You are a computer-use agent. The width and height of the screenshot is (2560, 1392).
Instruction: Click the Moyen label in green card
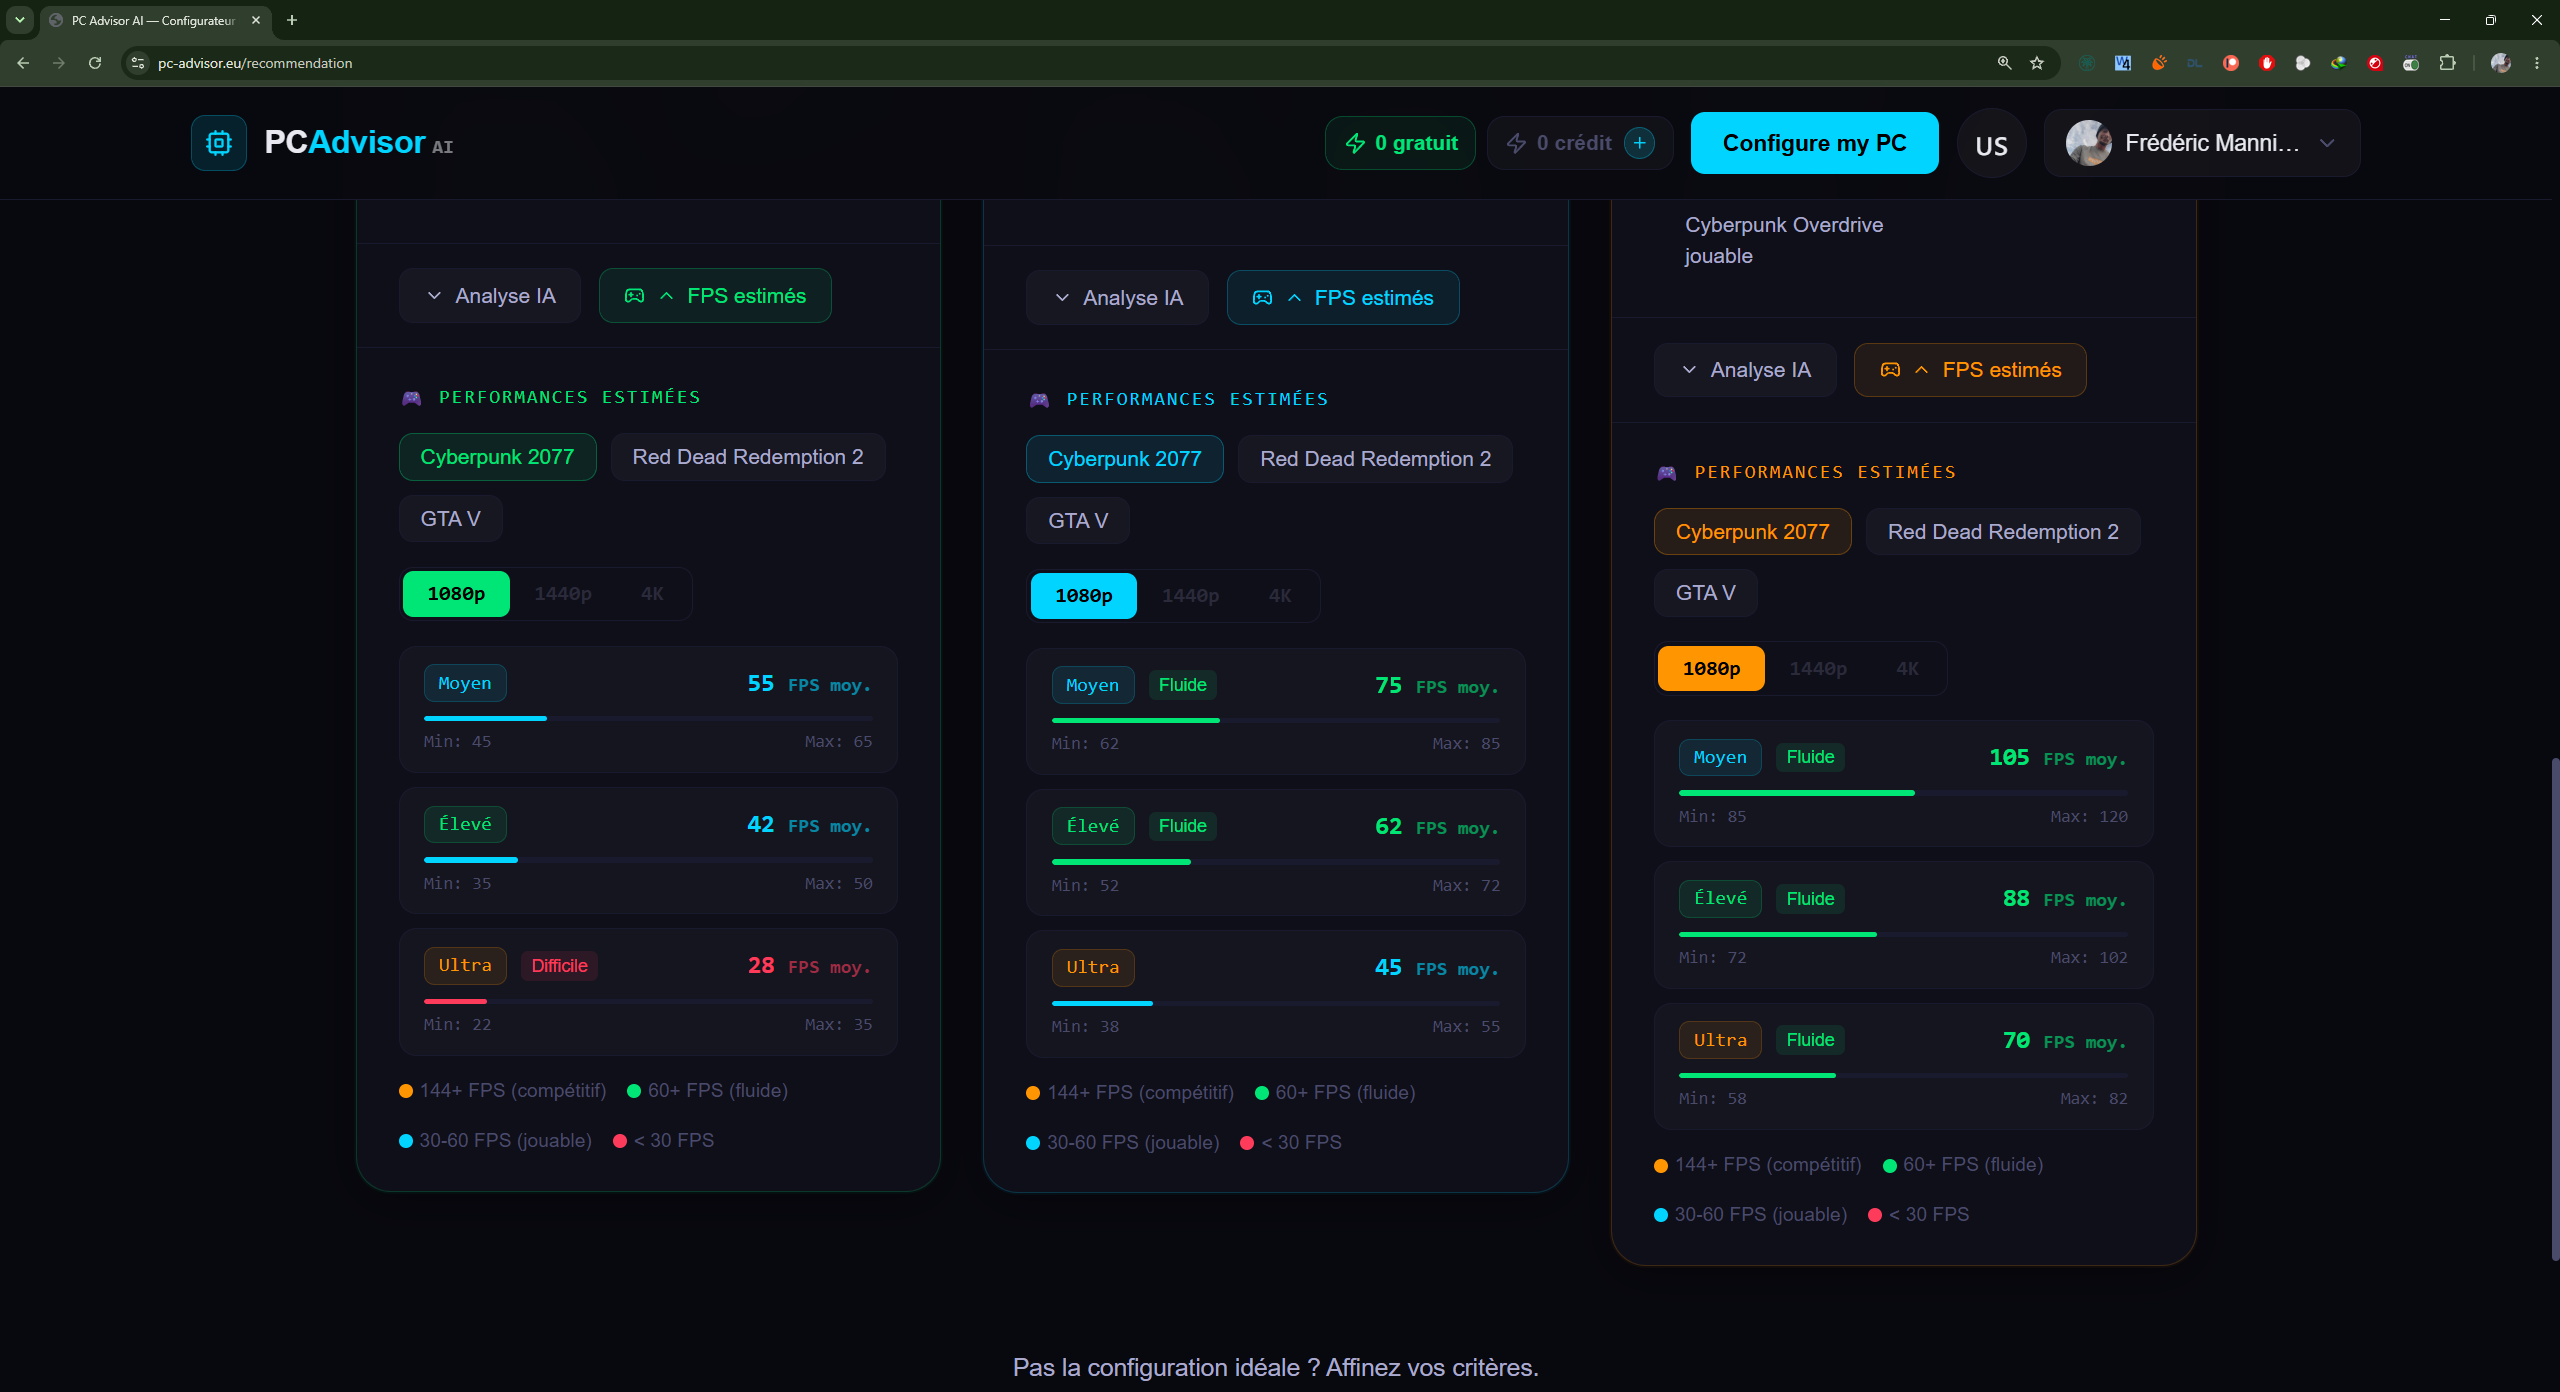tap(465, 683)
